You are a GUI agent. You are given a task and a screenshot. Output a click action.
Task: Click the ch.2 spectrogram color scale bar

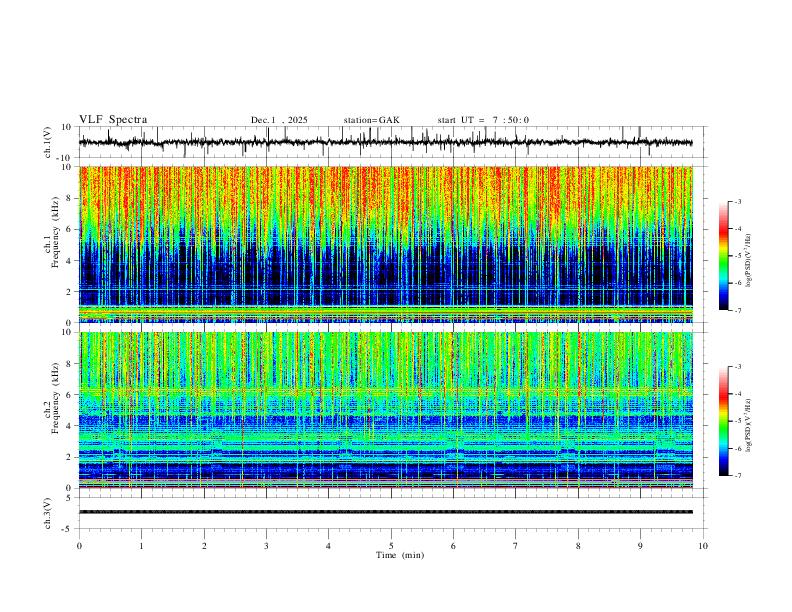coord(723,421)
